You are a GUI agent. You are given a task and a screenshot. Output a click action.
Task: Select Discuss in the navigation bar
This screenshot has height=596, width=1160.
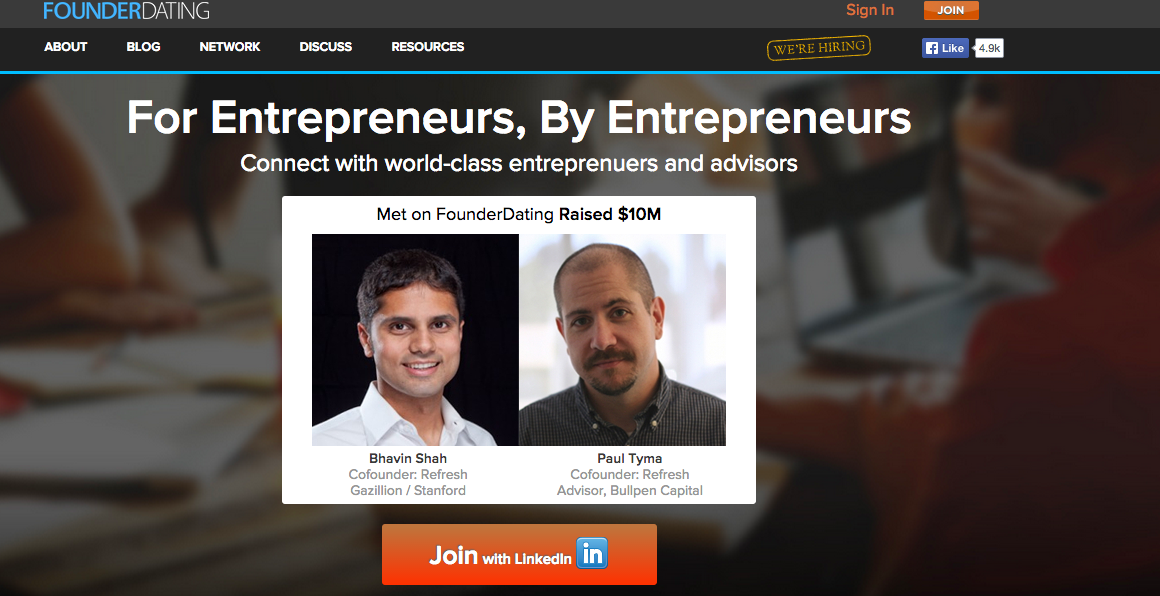pos(326,47)
